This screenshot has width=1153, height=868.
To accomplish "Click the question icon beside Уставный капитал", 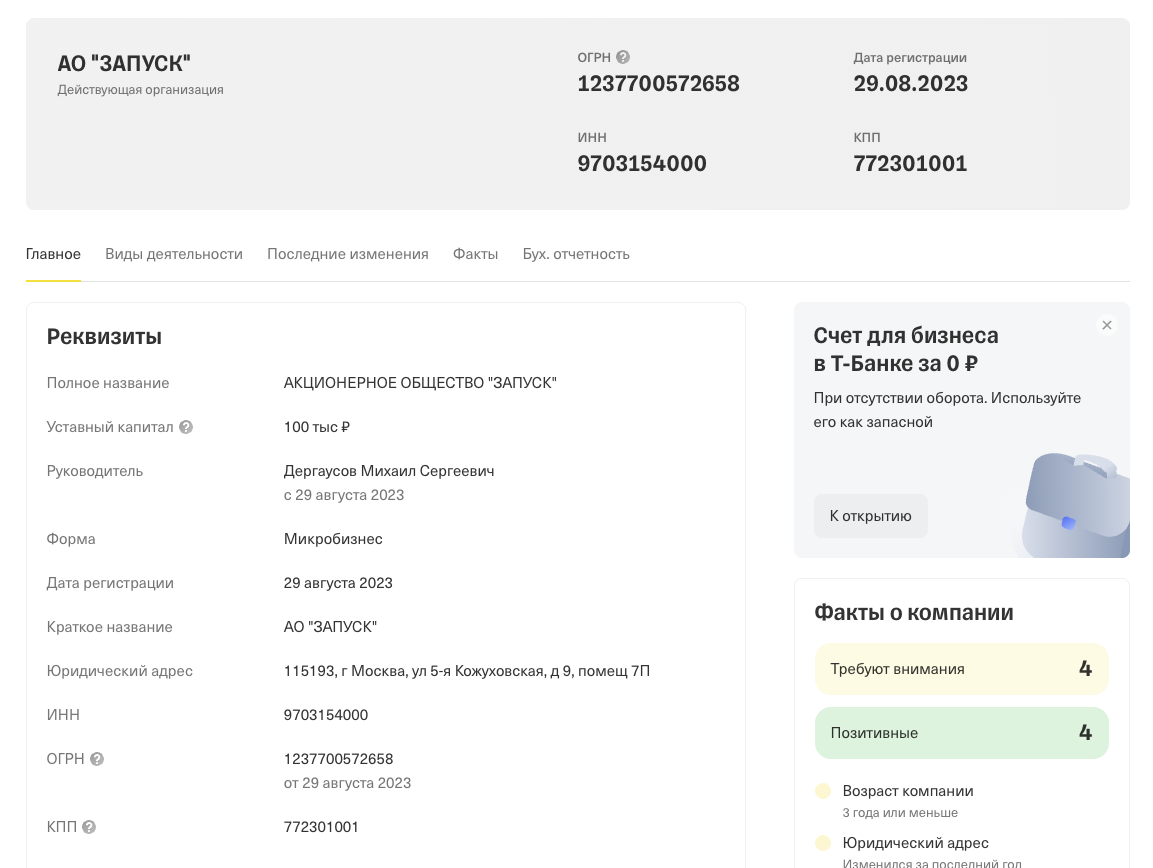I will coord(186,427).
